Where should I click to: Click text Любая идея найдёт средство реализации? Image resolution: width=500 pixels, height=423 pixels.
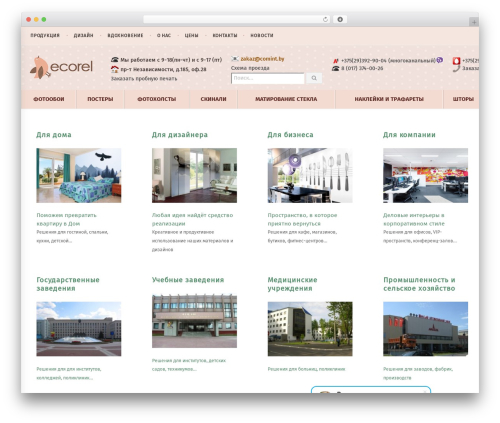click(x=192, y=219)
